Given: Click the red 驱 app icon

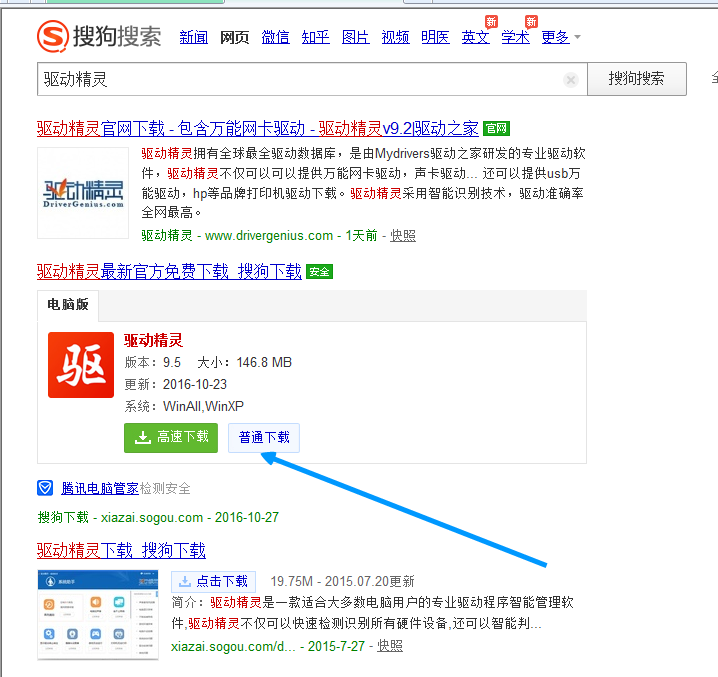Looking at the screenshot, I should (81, 365).
